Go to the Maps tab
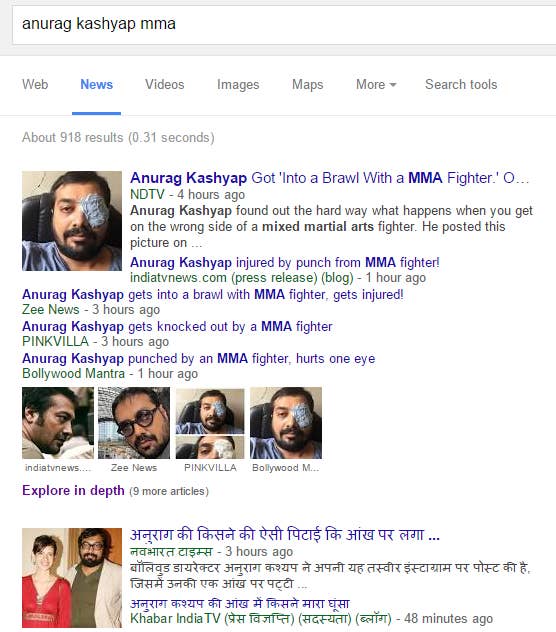Image resolution: width=556 pixels, height=632 pixels. pos(308,85)
